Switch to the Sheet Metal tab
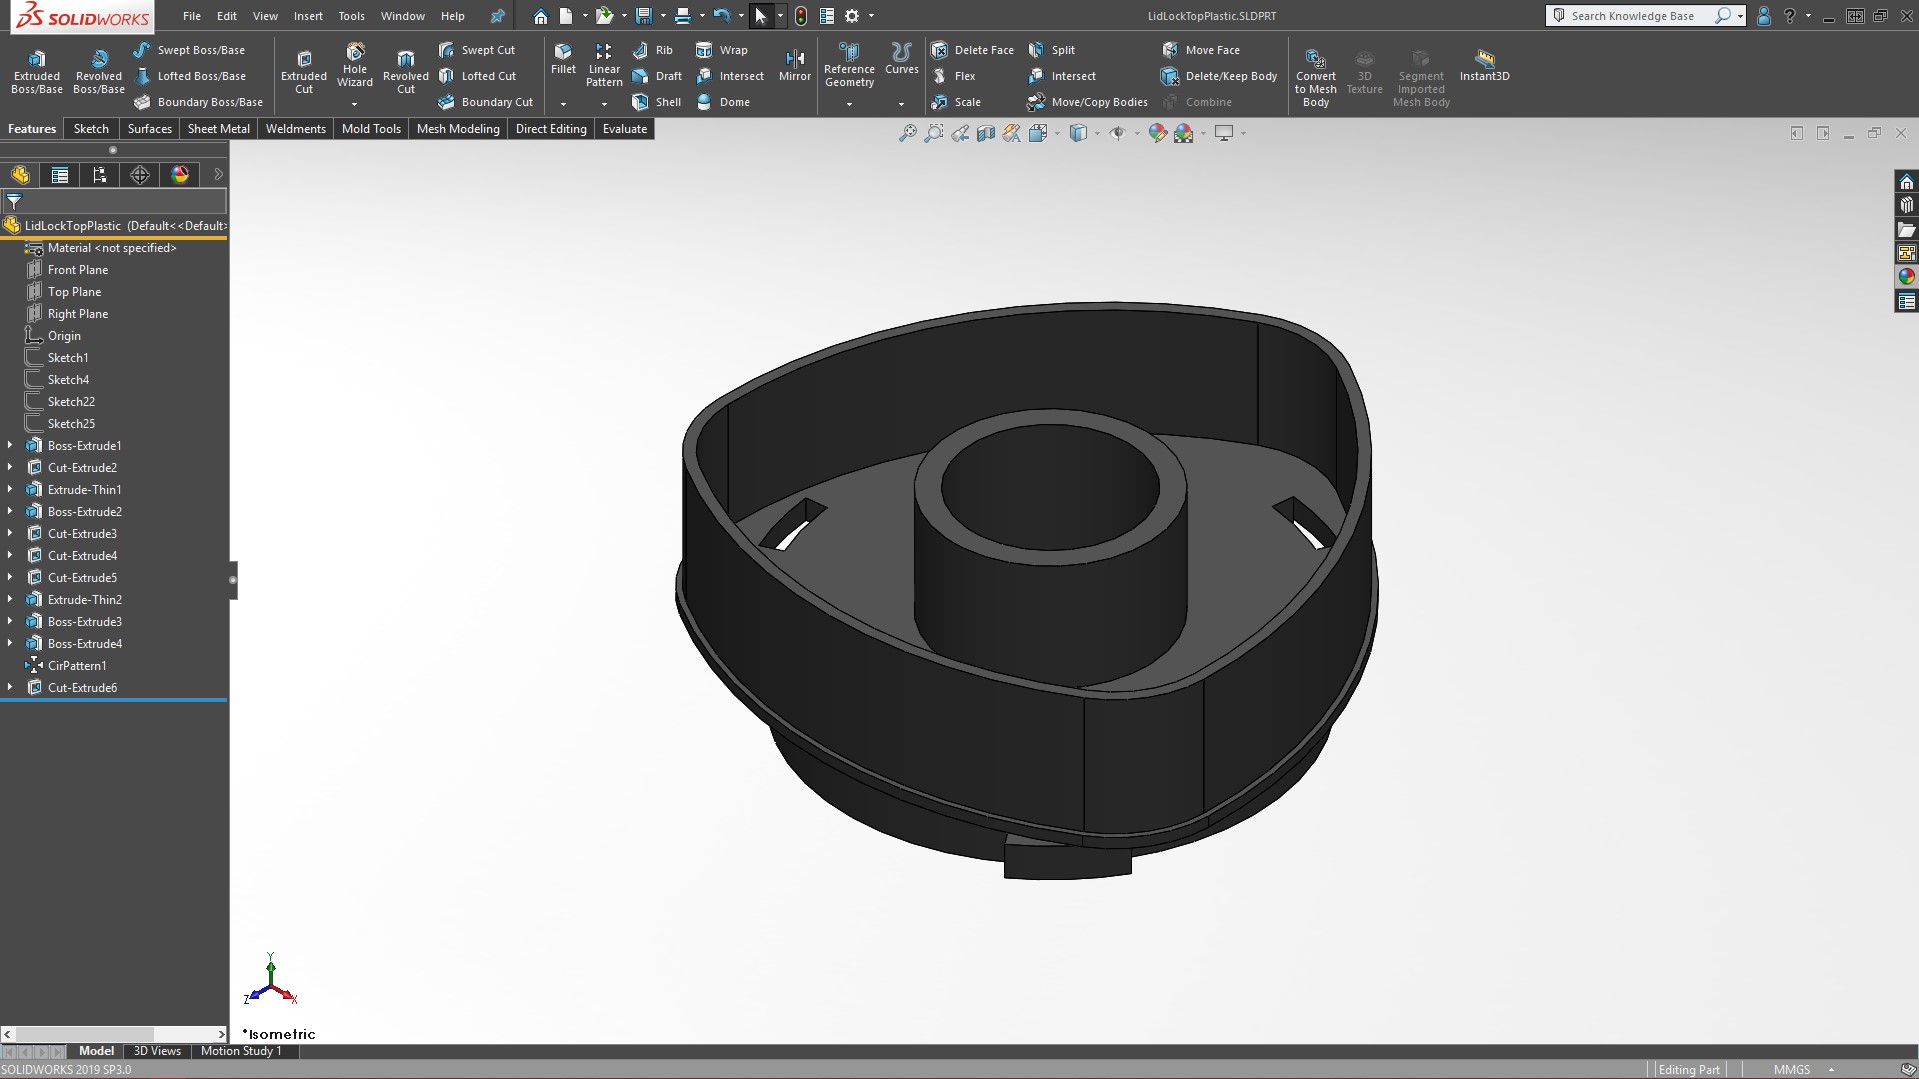1919x1079 pixels. pos(218,129)
